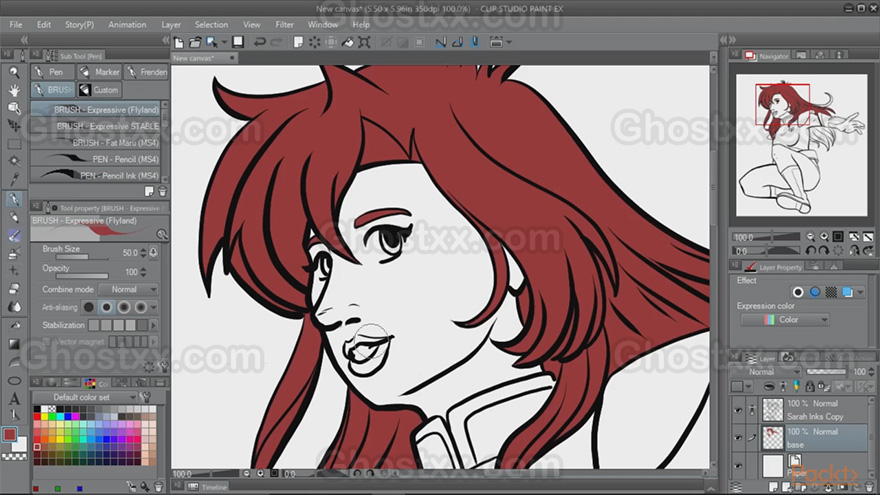Viewport: 880px width, 495px height.
Task: Select the Custom sub tool group
Action: tap(99, 90)
